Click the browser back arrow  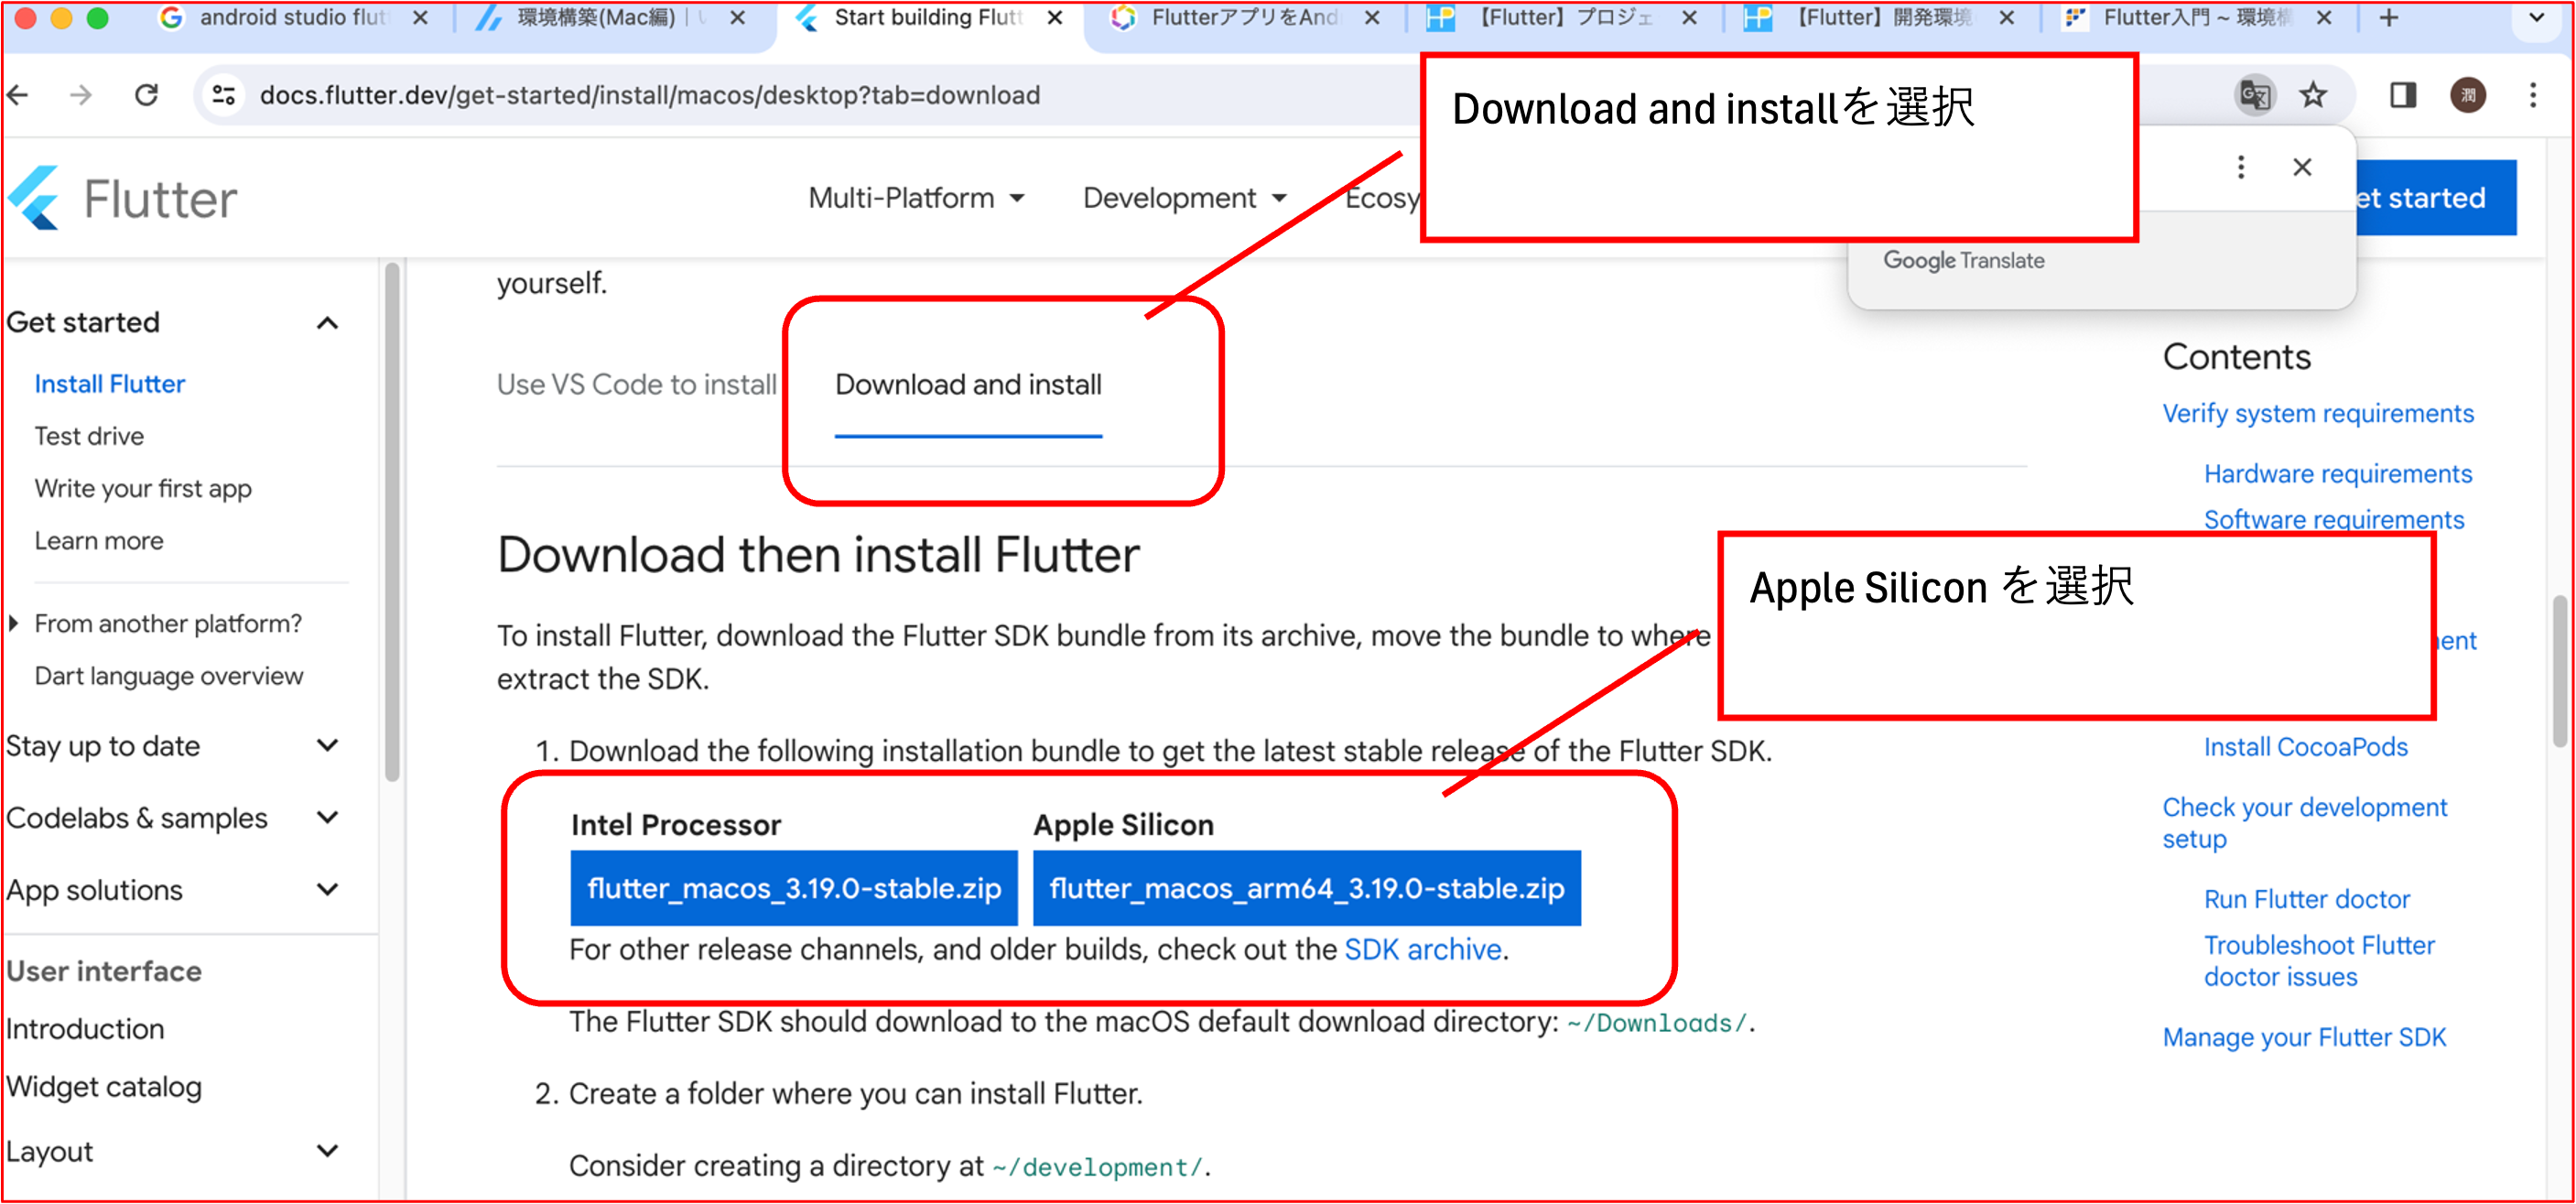click(18, 95)
